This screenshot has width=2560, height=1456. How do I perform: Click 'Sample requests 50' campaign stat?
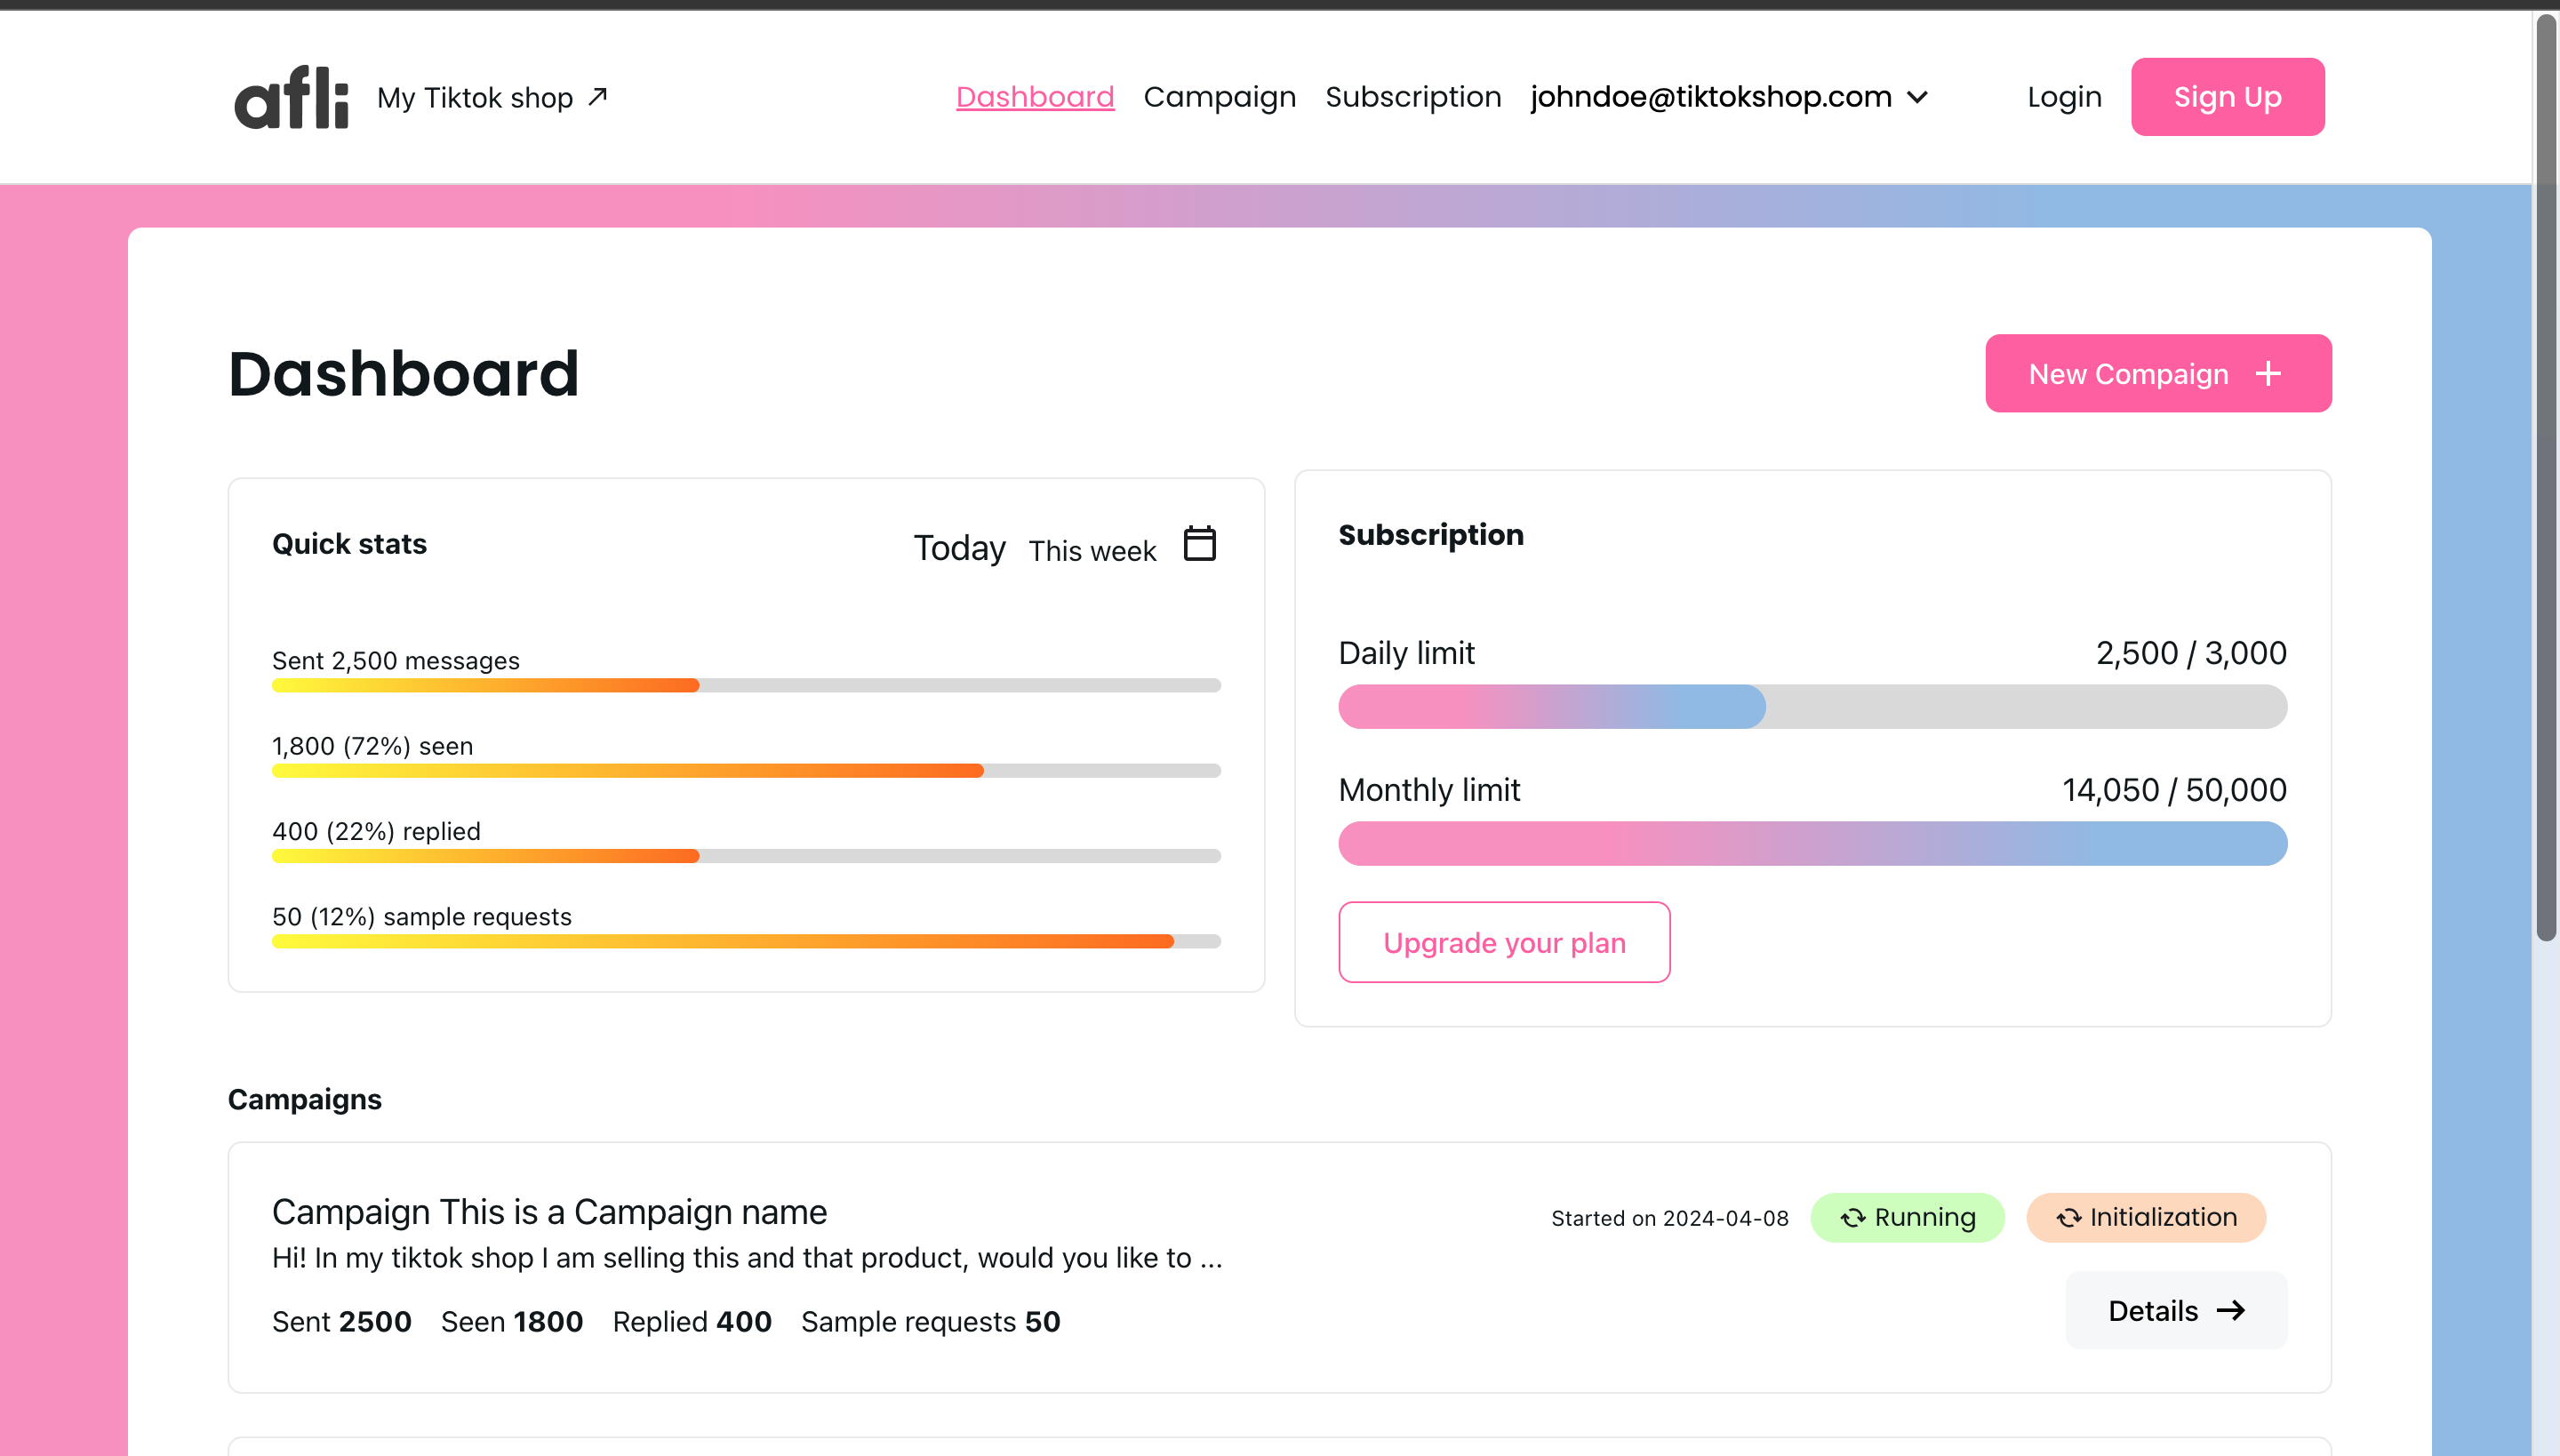tap(930, 1321)
